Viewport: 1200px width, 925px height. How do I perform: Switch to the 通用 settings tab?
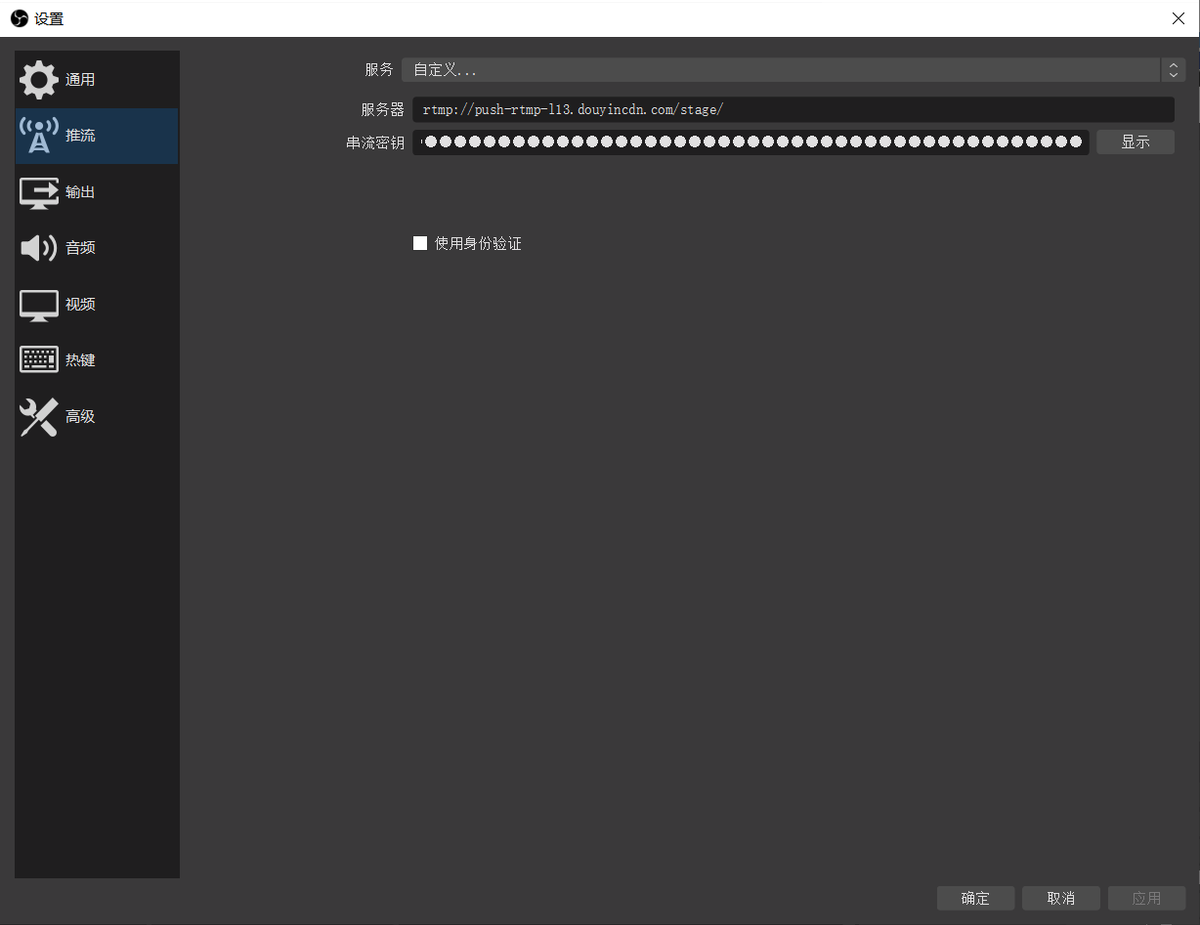pos(97,80)
